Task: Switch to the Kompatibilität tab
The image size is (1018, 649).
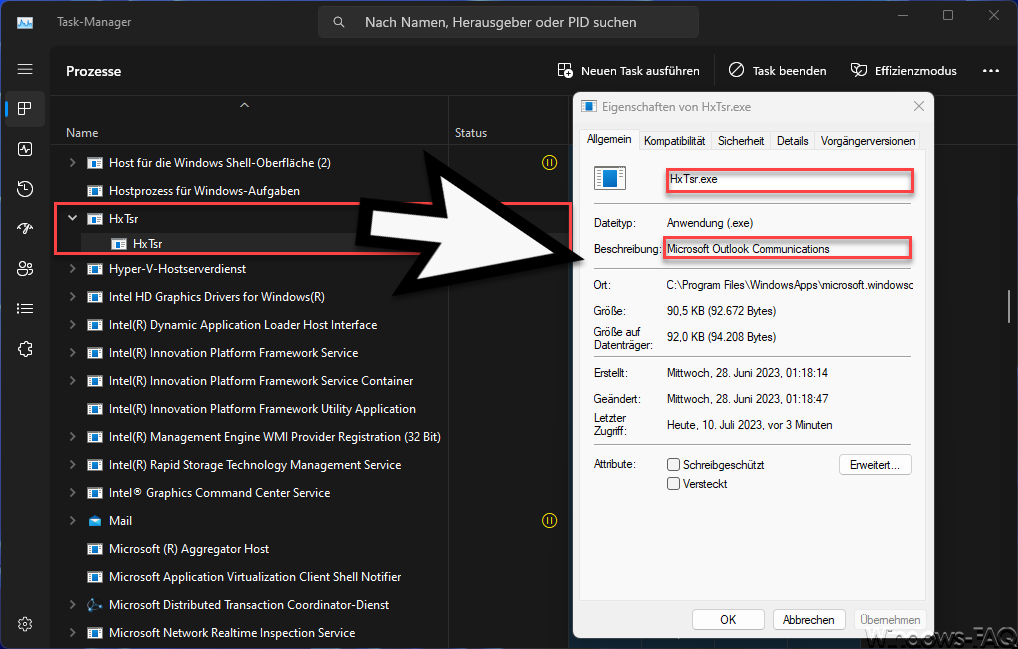Action: (675, 141)
